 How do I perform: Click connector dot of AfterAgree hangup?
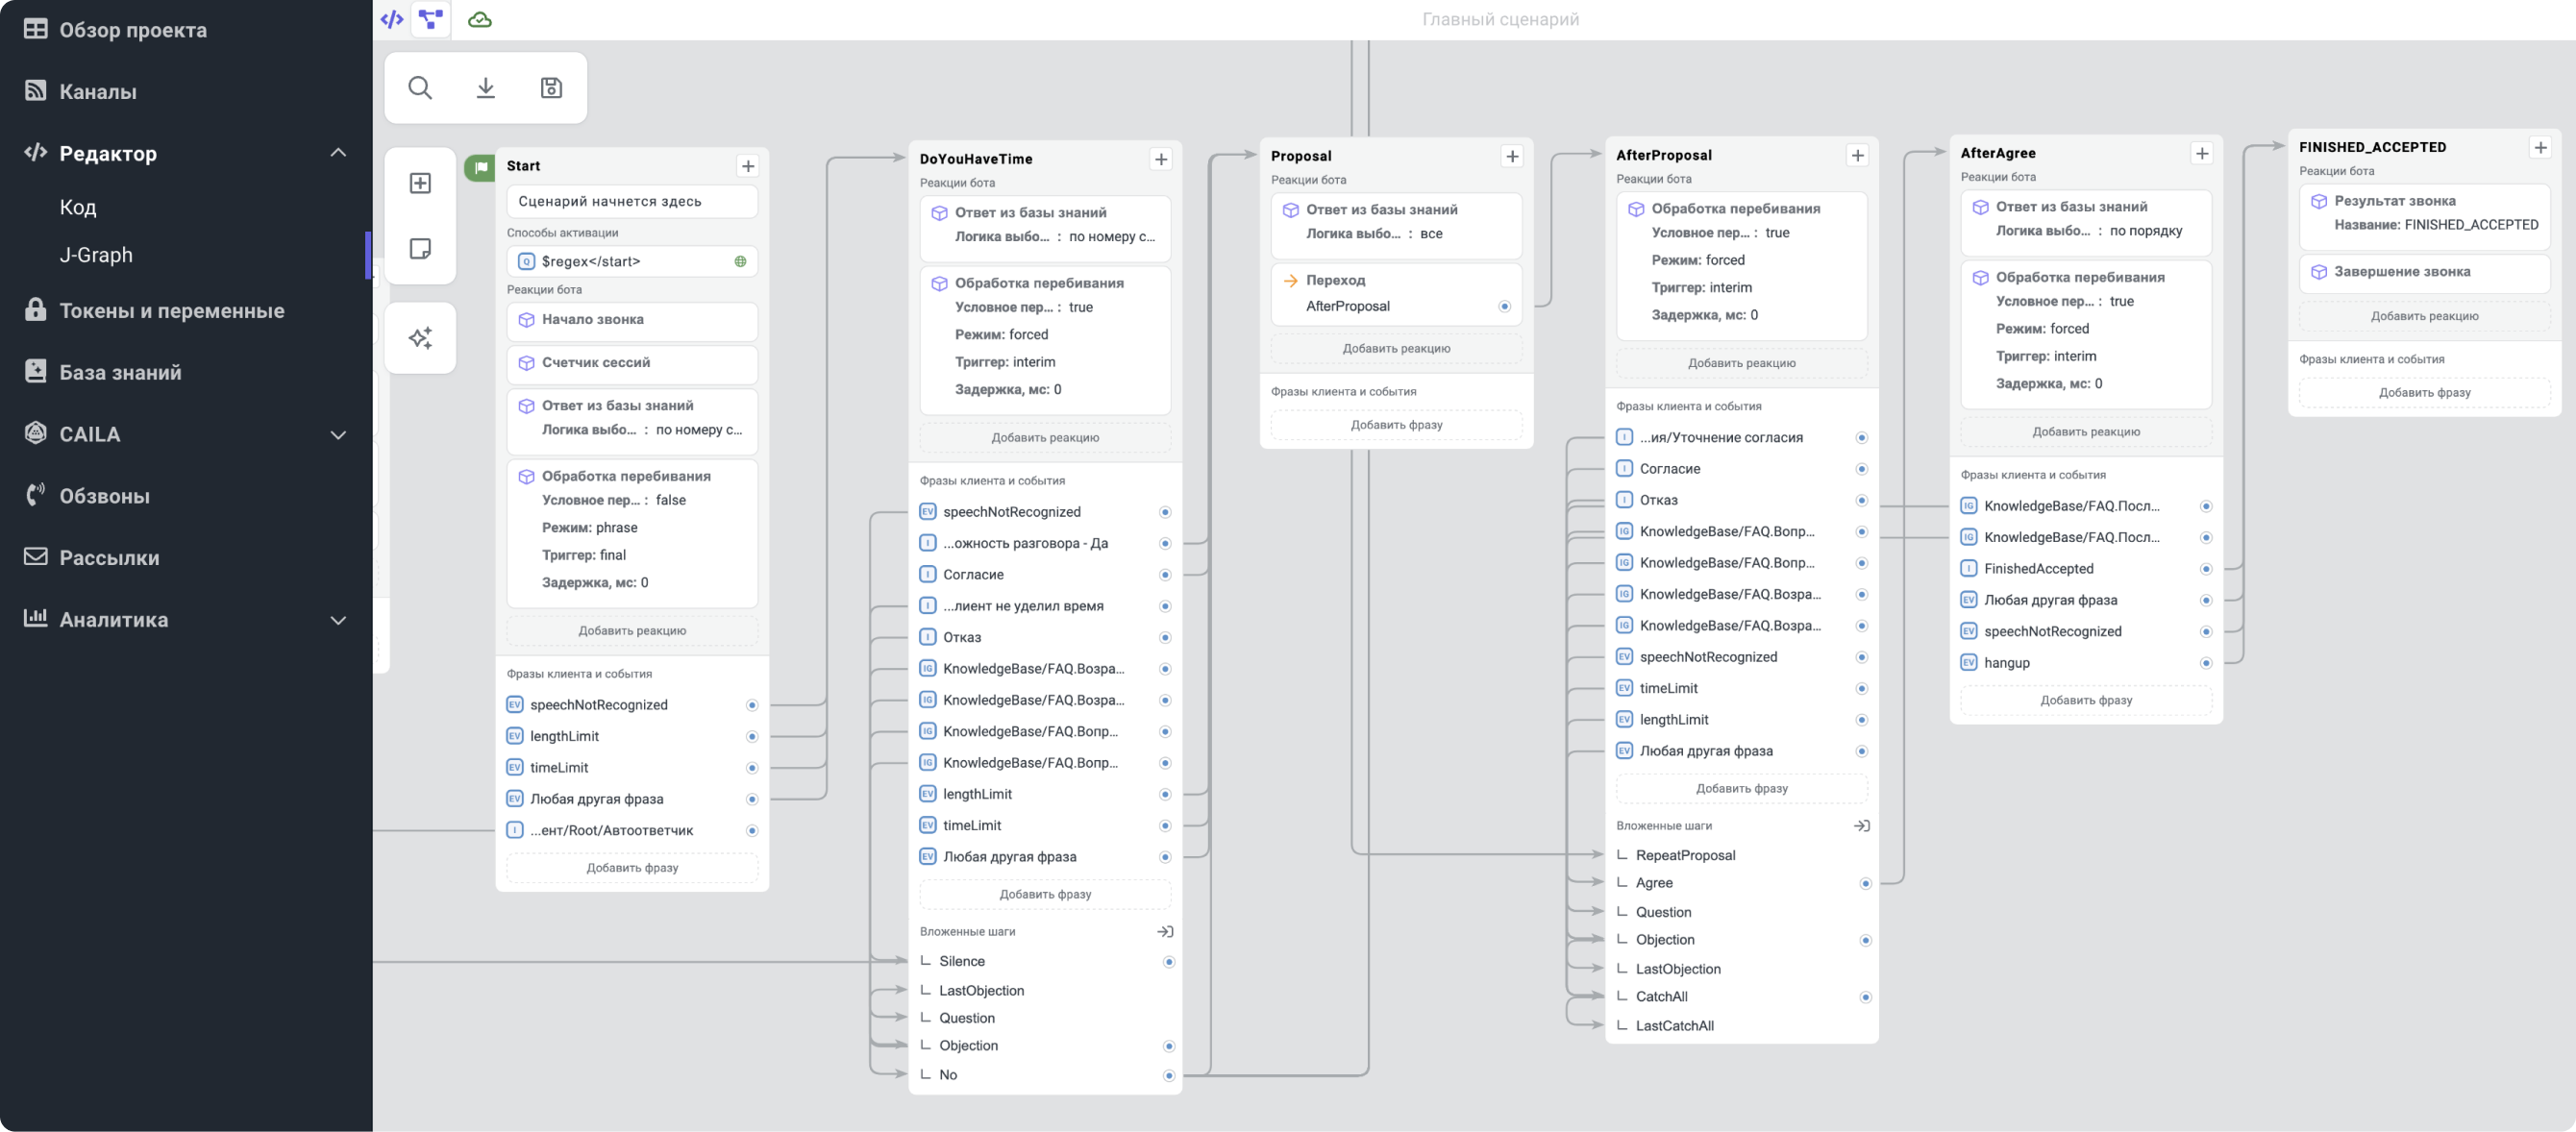pos(2206,663)
